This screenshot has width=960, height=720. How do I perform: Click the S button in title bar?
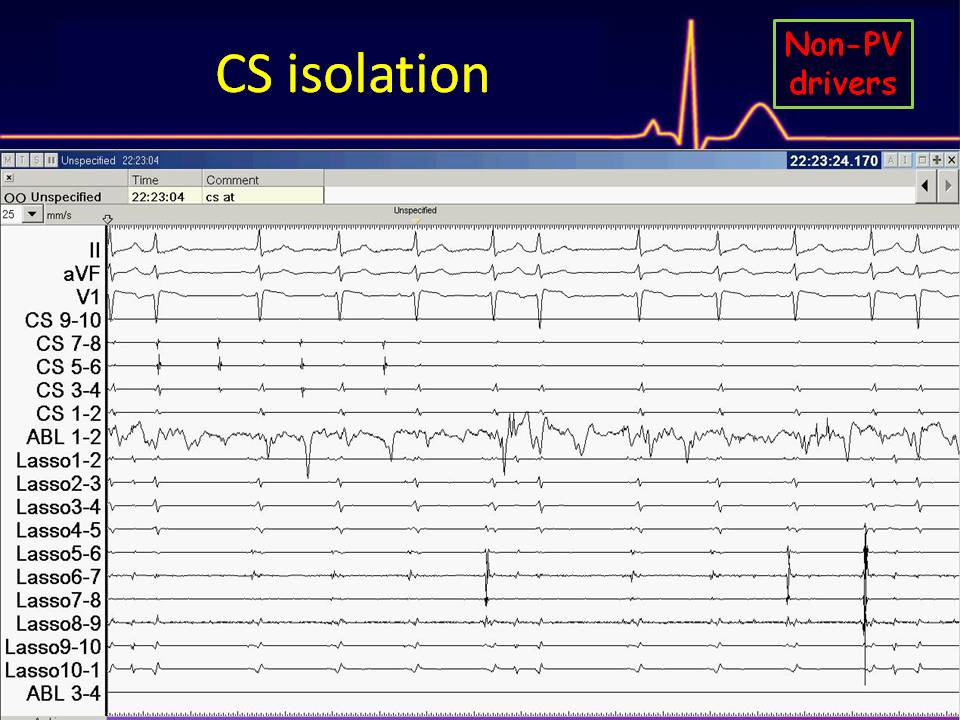pos(37,160)
